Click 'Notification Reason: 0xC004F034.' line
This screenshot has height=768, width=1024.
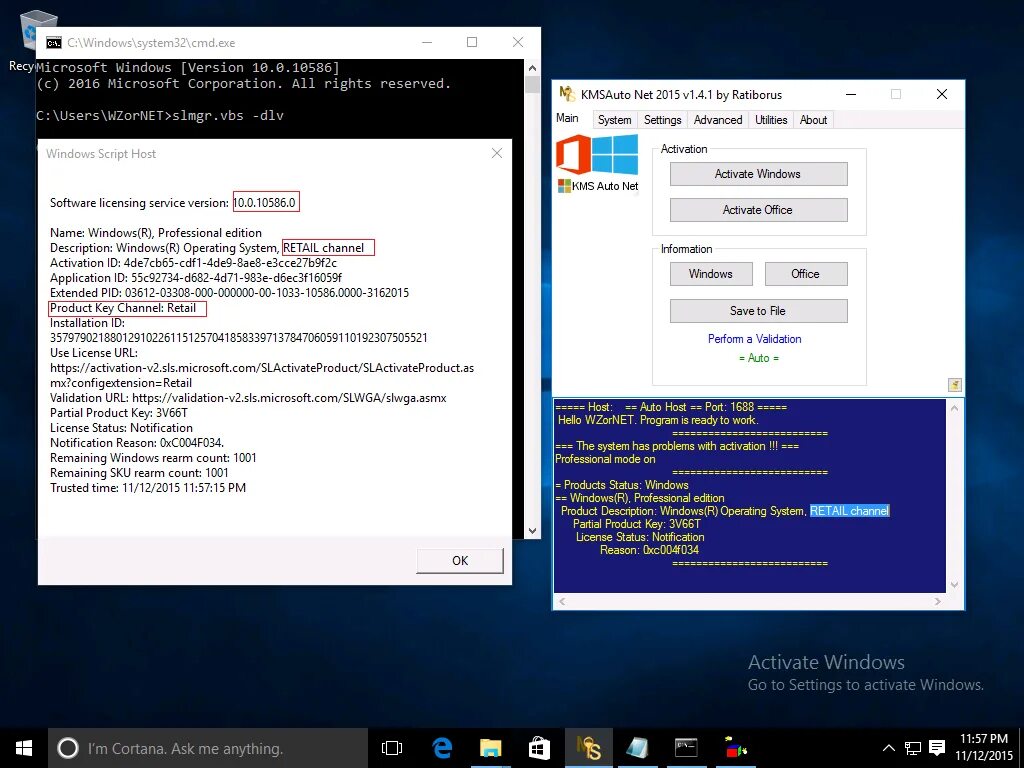point(137,443)
